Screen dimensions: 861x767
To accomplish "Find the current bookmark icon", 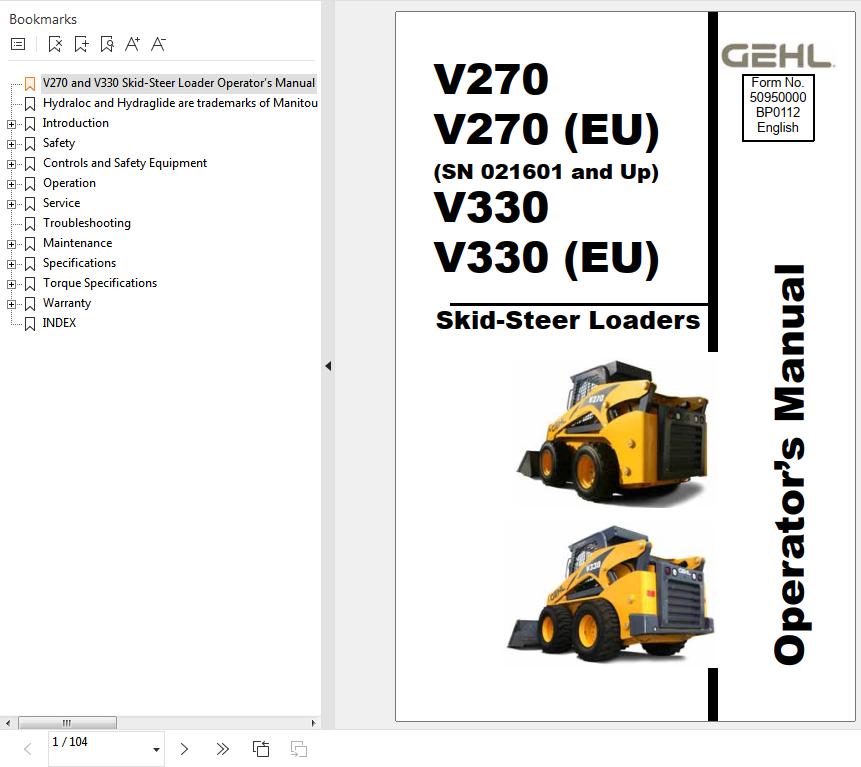I will point(107,44).
